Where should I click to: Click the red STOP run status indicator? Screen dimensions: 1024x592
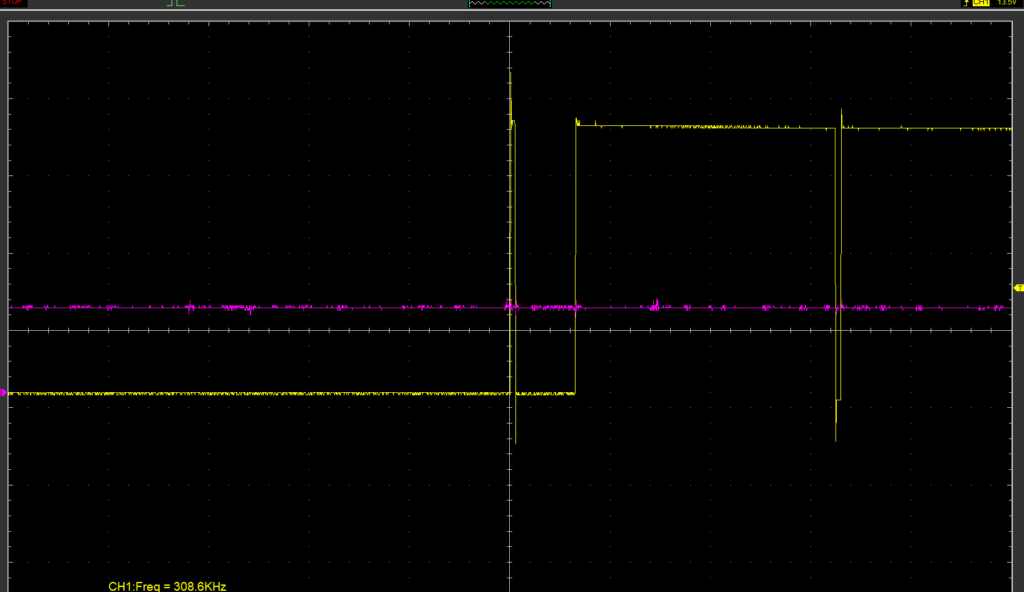tap(14, 3)
